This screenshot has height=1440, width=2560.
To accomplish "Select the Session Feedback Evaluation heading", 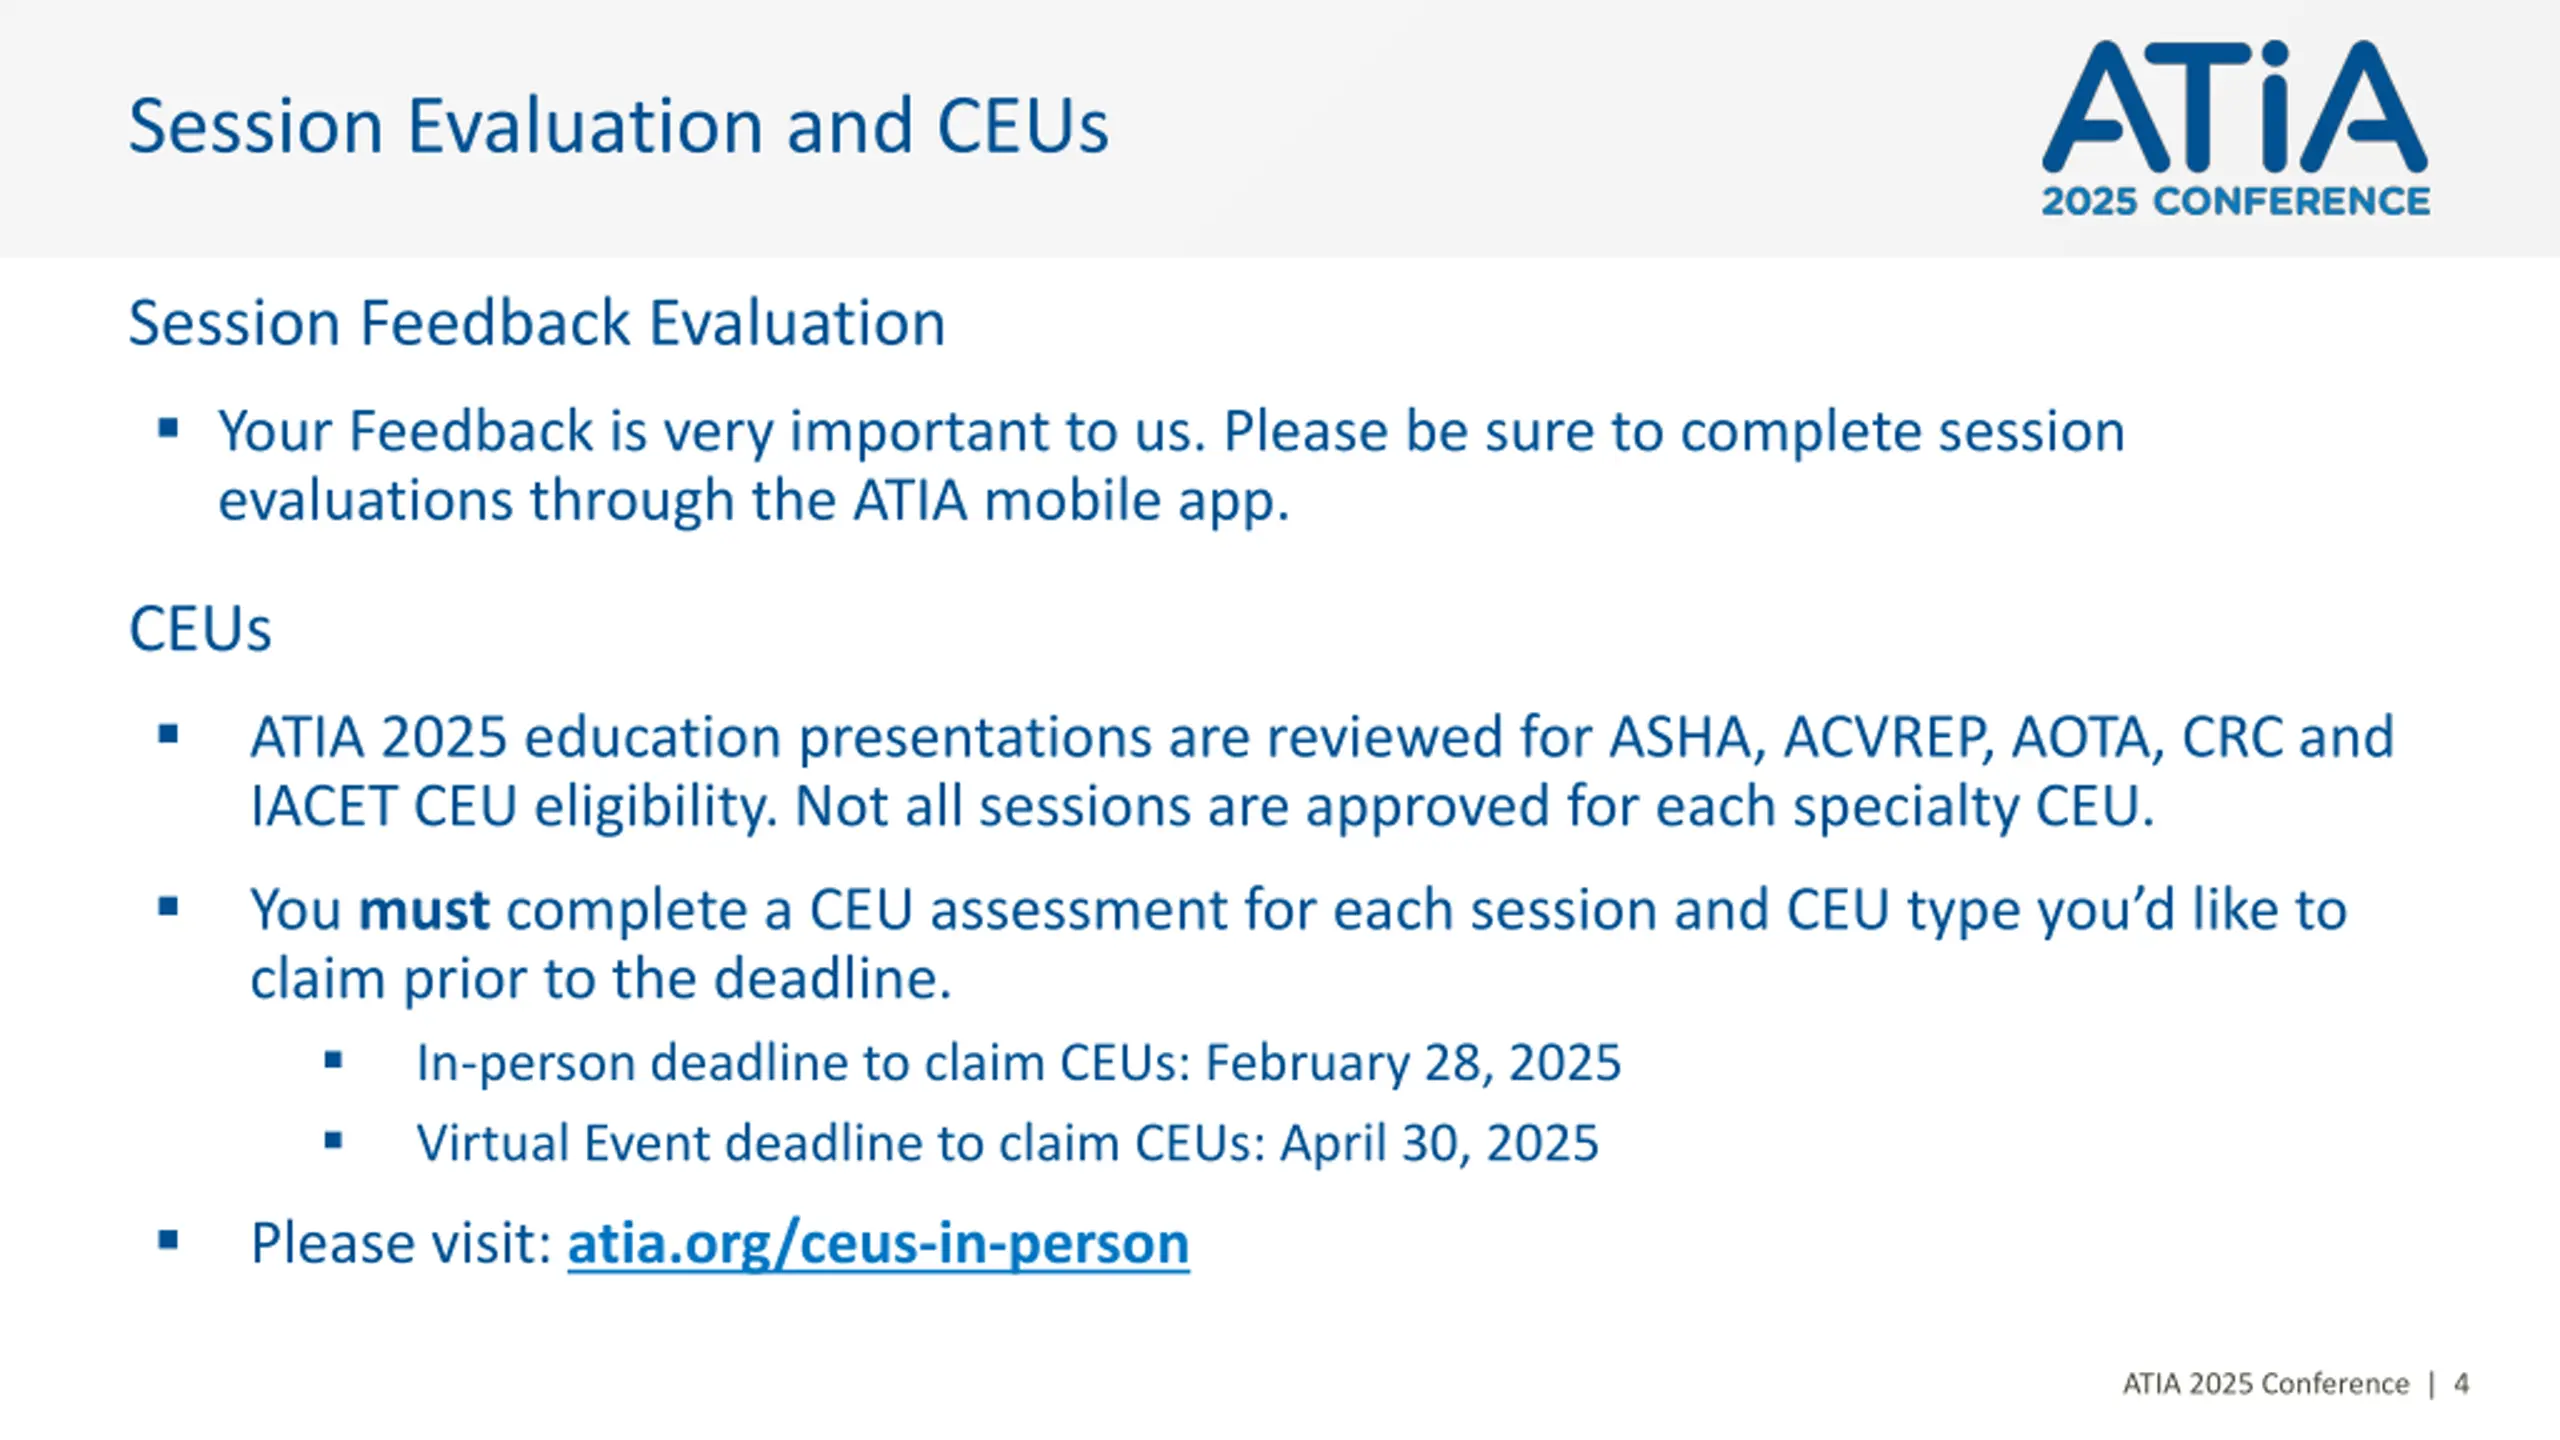I will click(x=536, y=323).
